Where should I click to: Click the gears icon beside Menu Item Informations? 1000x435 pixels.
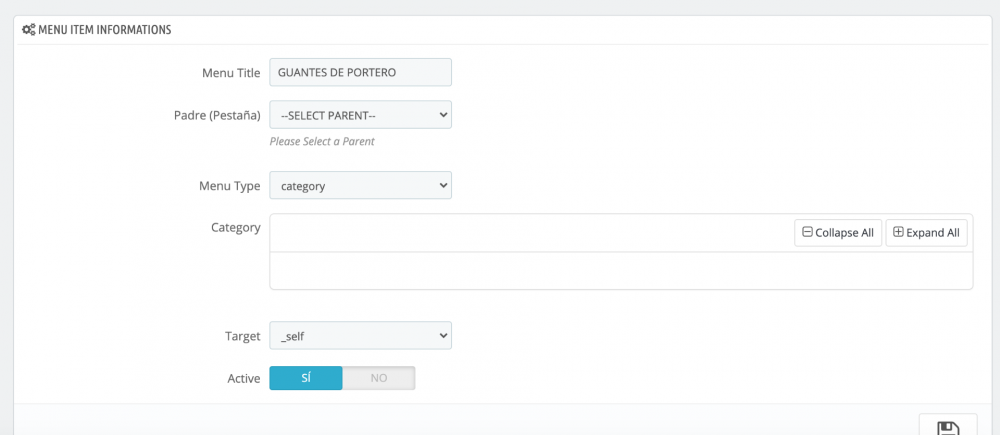coord(28,30)
